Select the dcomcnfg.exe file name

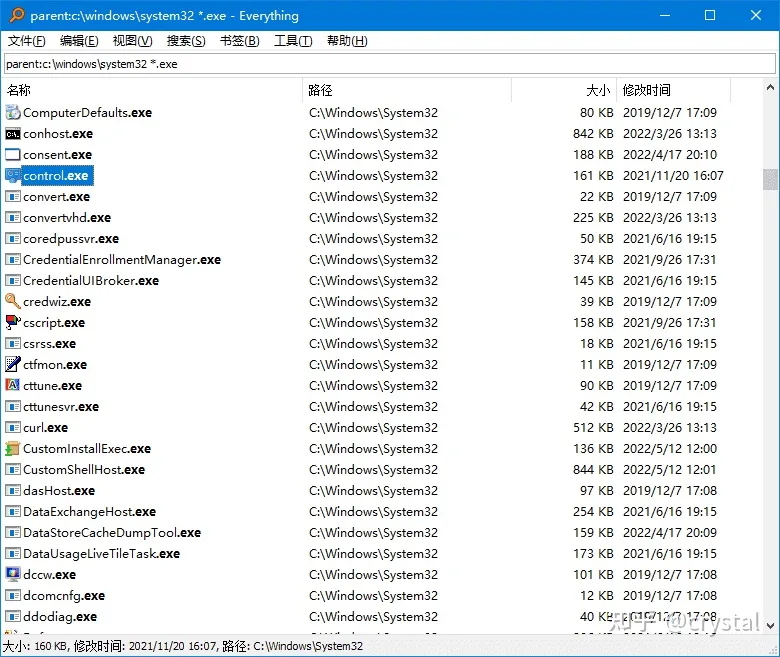pos(64,595)
